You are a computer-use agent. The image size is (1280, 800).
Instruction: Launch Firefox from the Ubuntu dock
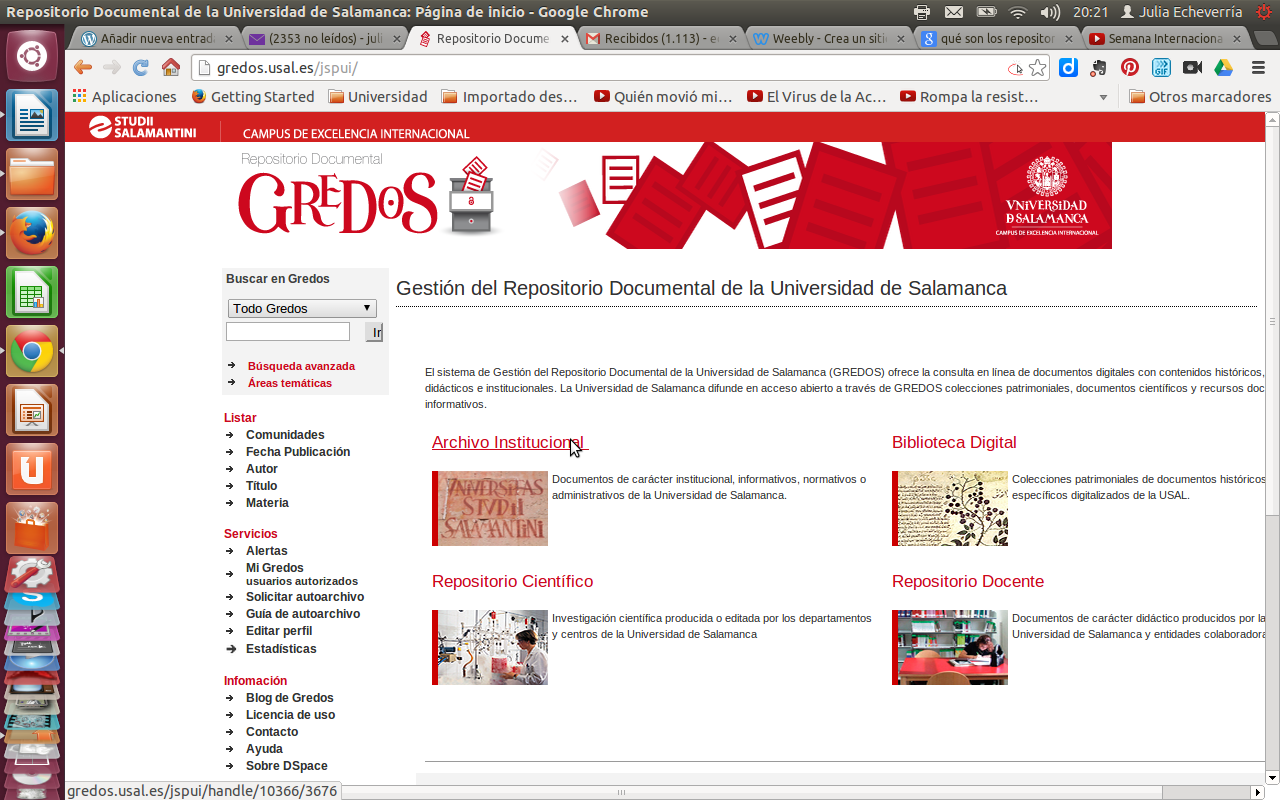[32, 233]
